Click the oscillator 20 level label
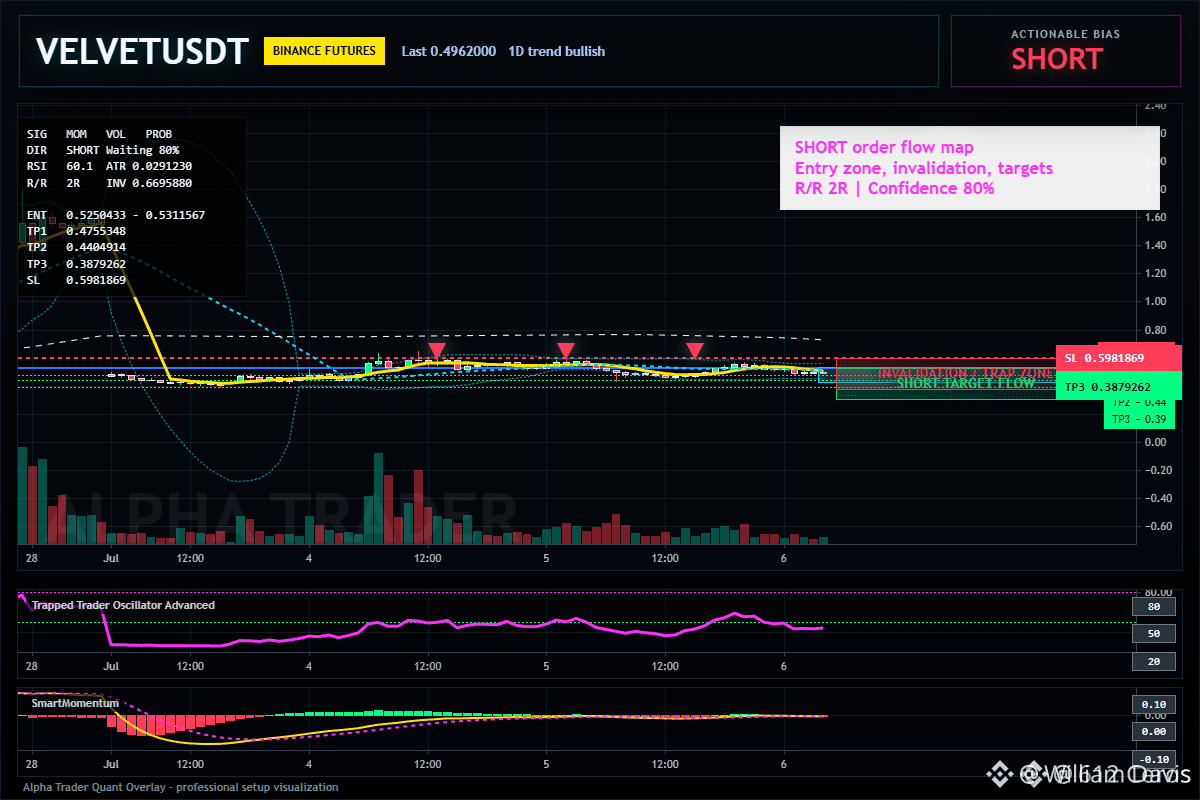Screen dimensions: 1200x800 click(1153, 662)
